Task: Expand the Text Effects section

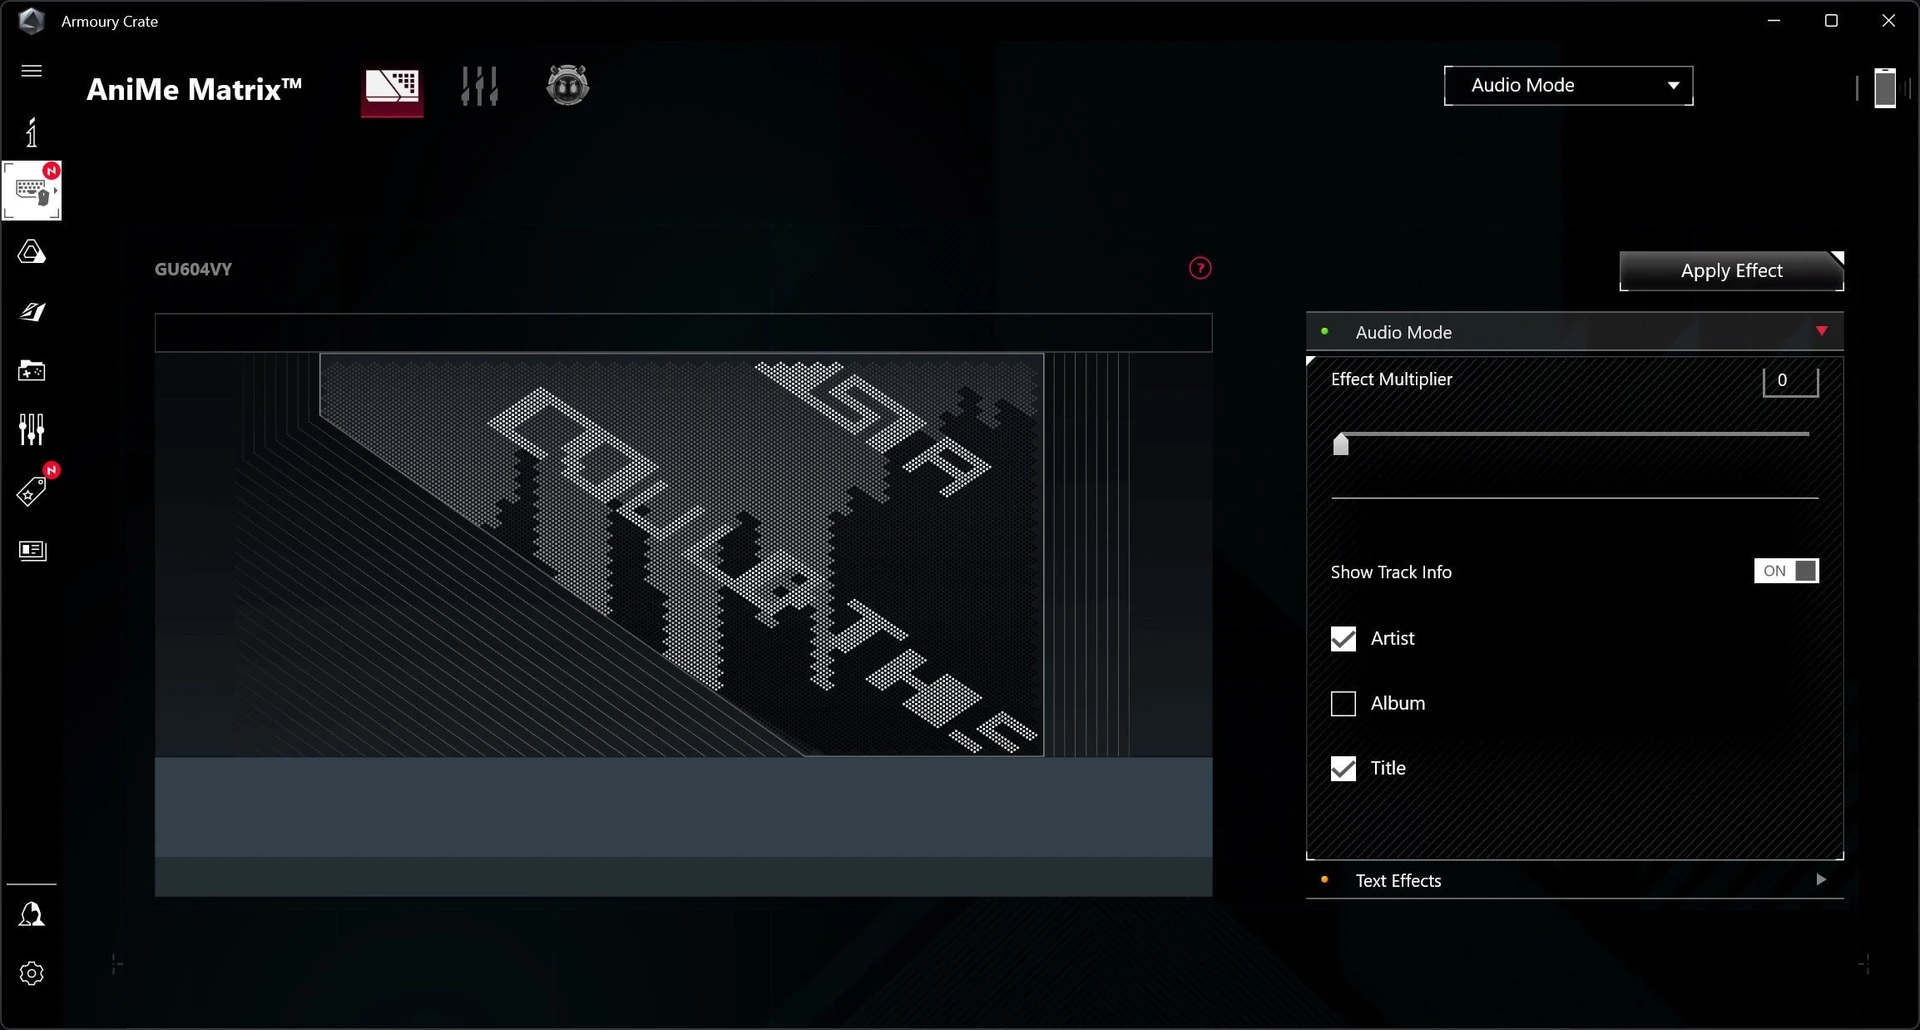Action: click(1574, 880)
